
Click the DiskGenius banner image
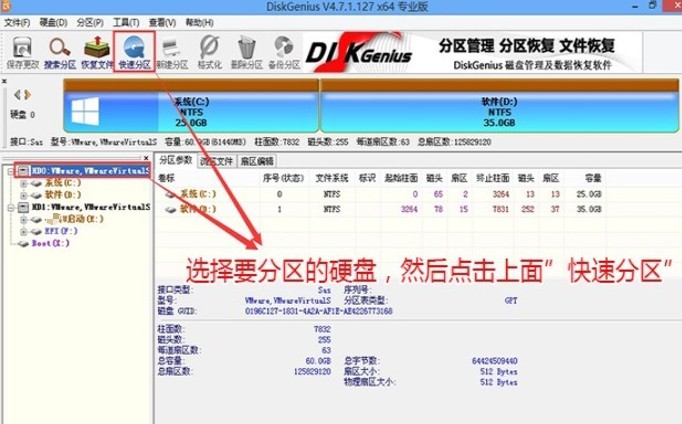[x=472, y=52]
